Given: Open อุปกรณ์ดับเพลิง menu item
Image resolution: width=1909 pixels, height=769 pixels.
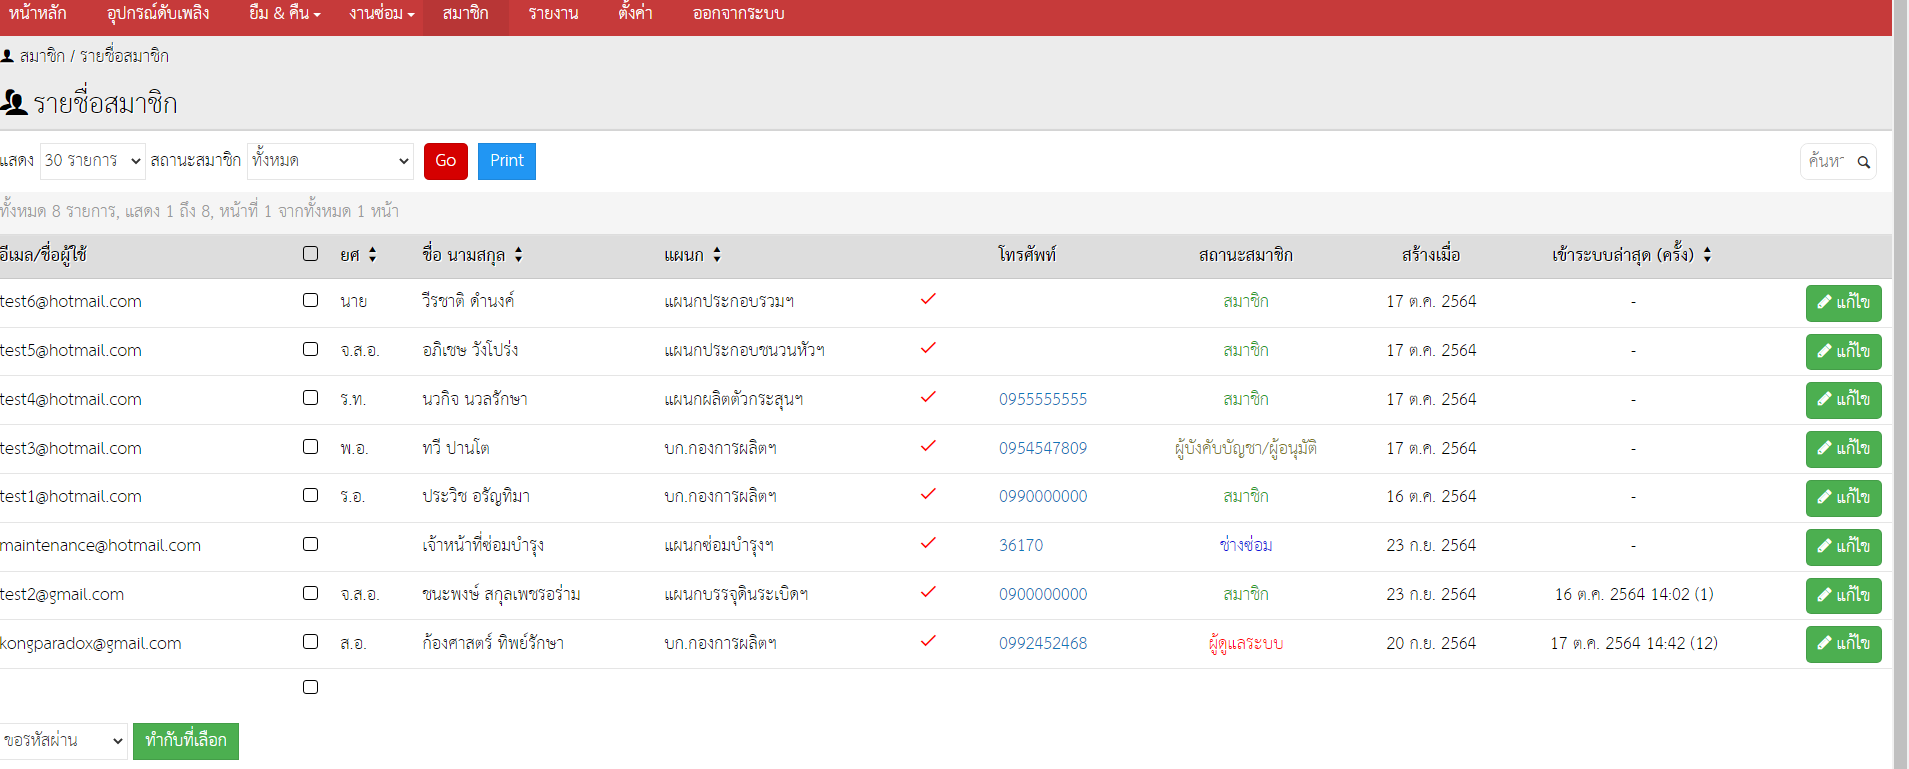Looking at the screenshot, I should (x=158, y=14).
